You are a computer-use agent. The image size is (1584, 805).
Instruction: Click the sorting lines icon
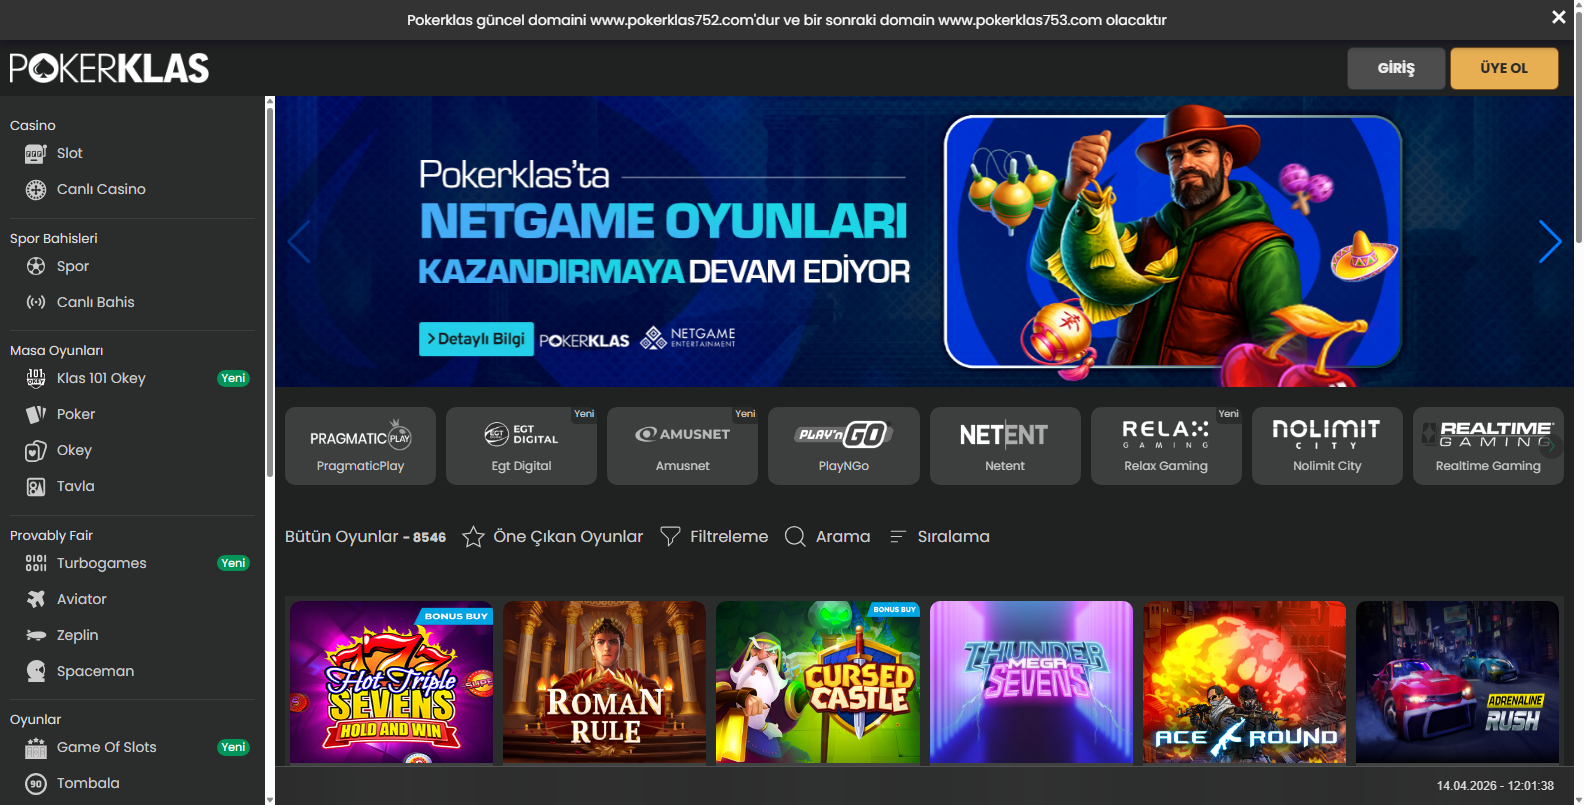coord(897,537)
